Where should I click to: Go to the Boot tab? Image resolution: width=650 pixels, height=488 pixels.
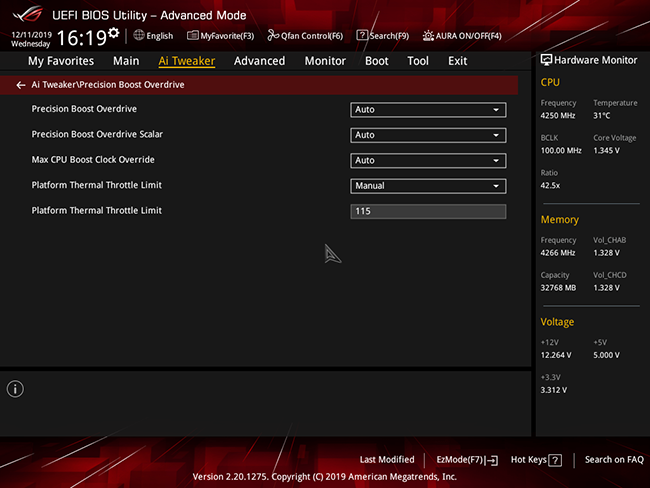click(376, 61)
